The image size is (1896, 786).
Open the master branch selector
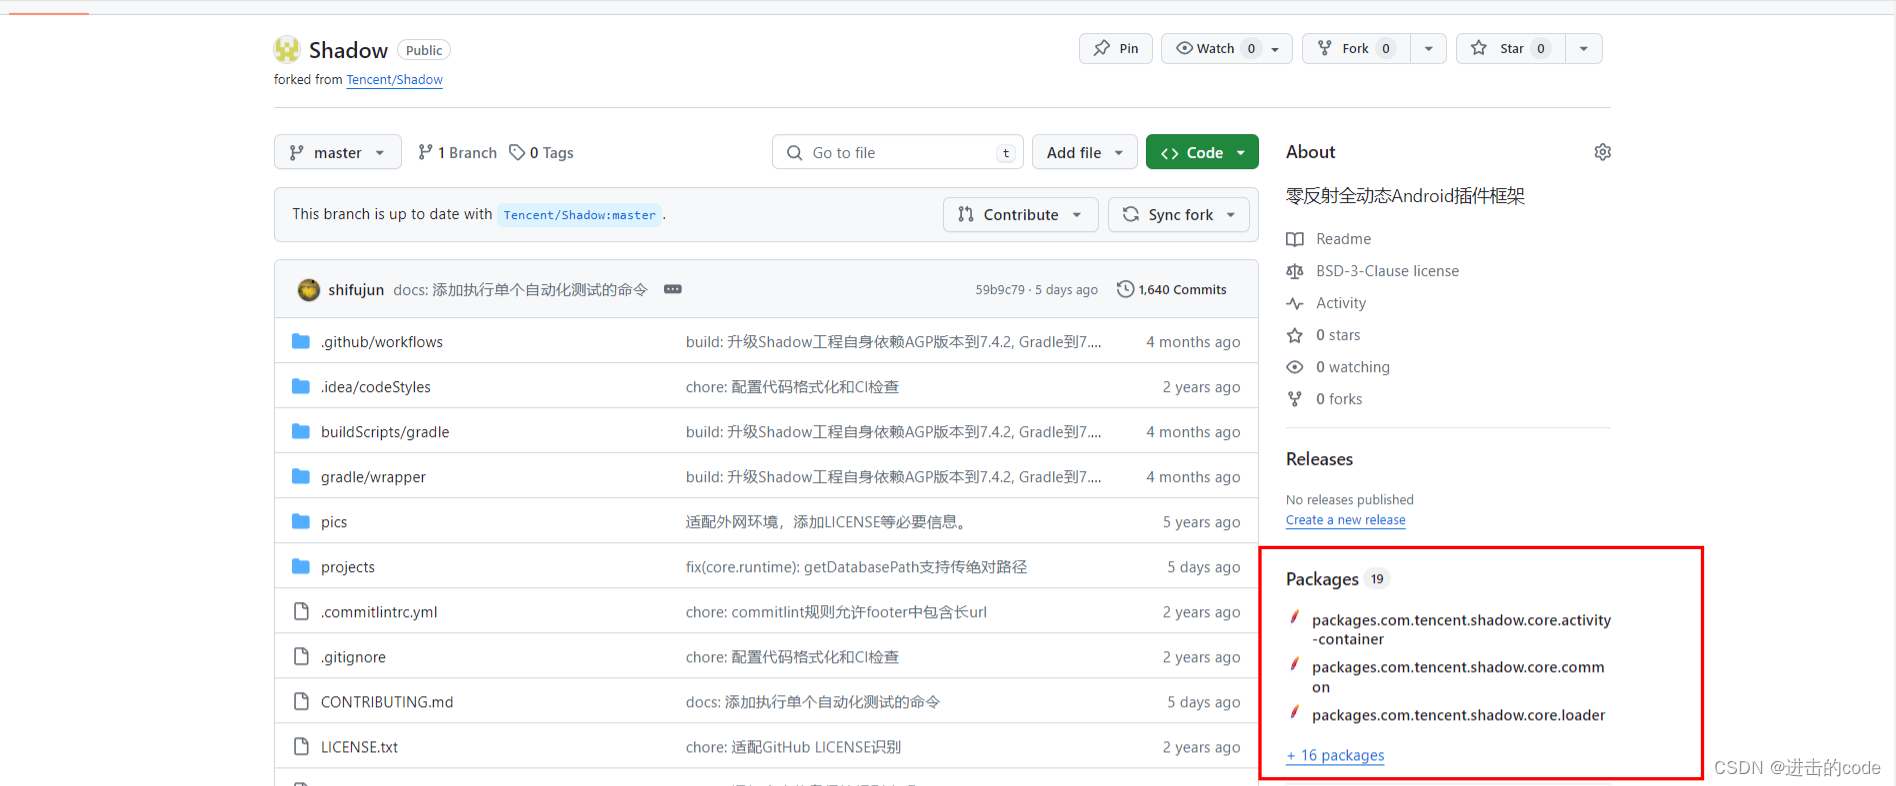(x=338, y=152)
